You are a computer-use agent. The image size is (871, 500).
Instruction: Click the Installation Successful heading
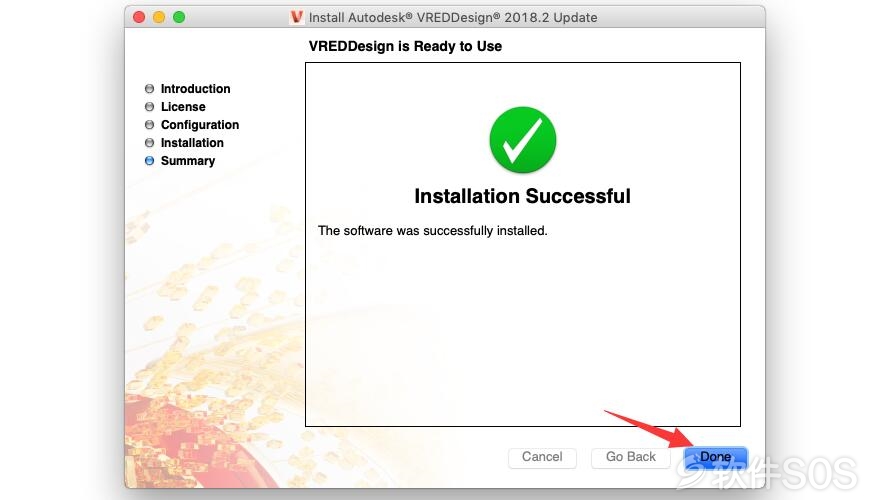tap(523, 196)
